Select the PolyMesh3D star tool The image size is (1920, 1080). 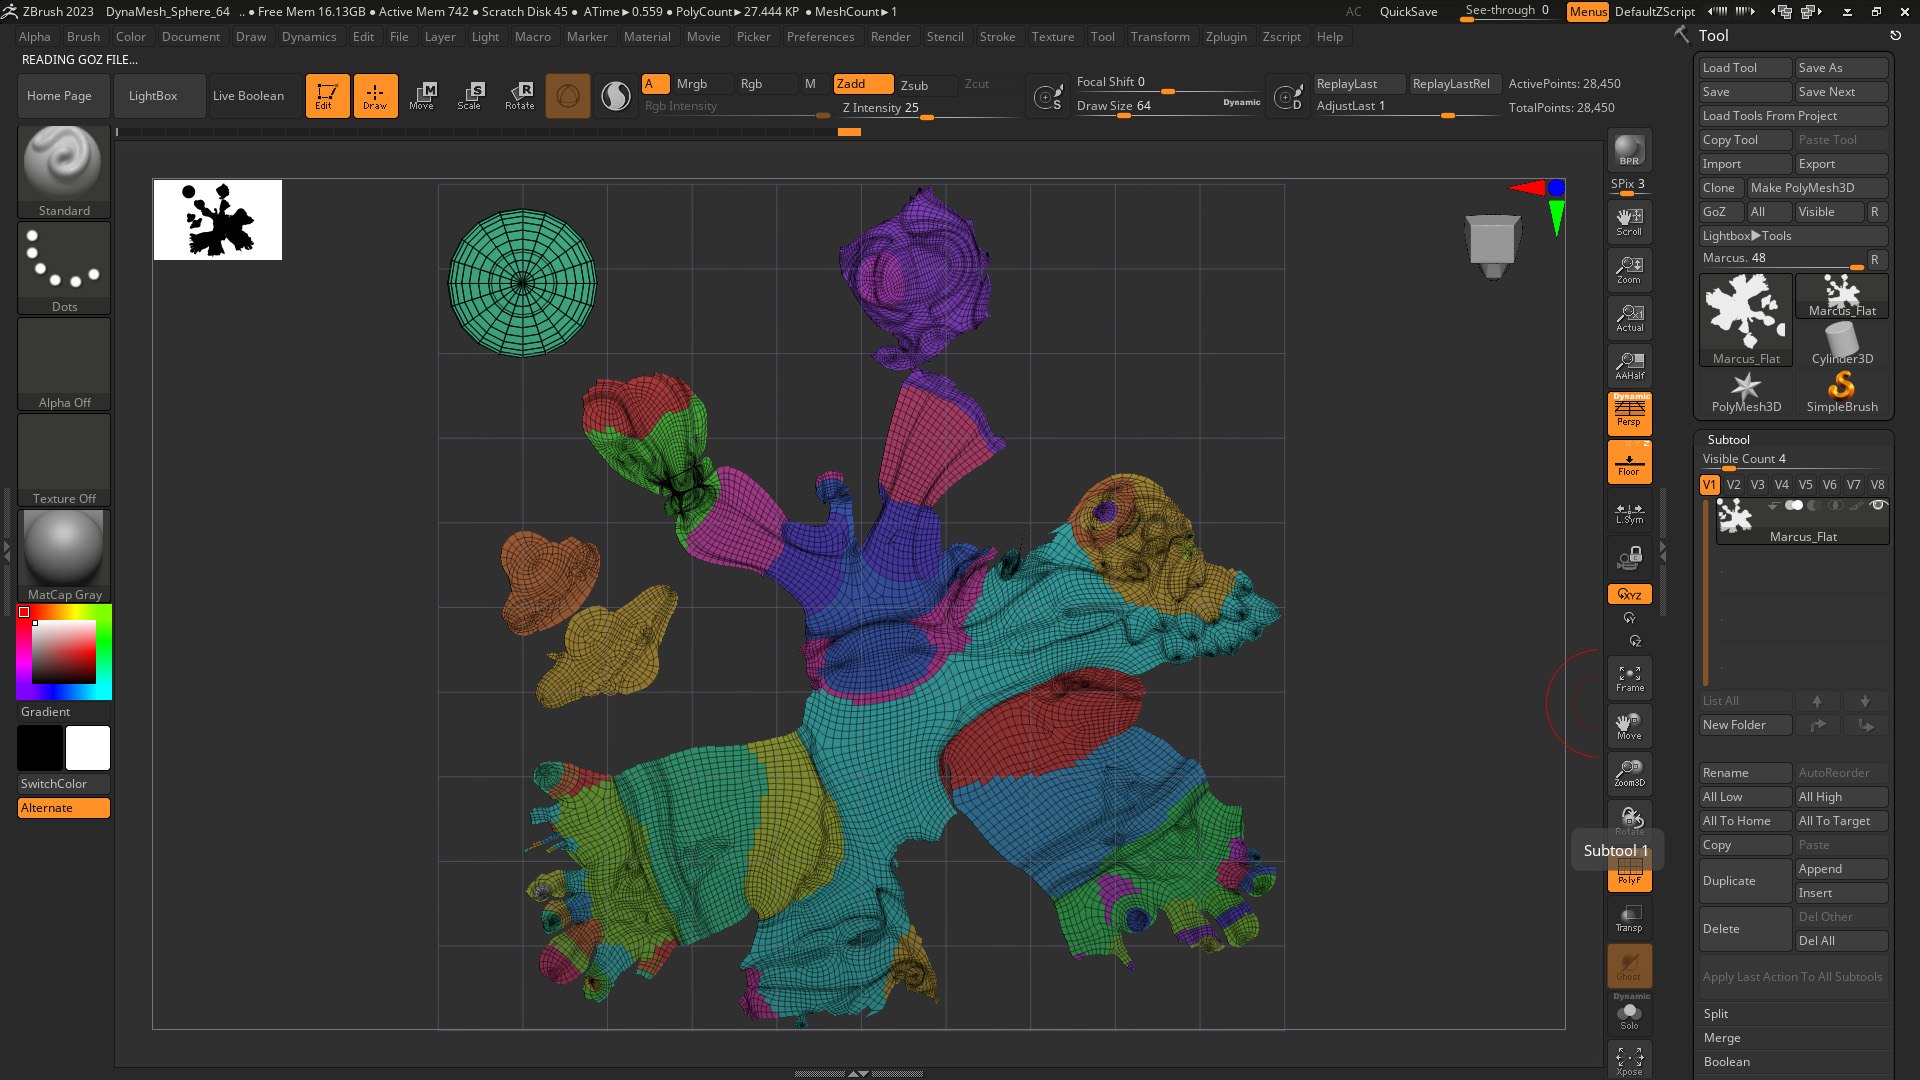1746,391
